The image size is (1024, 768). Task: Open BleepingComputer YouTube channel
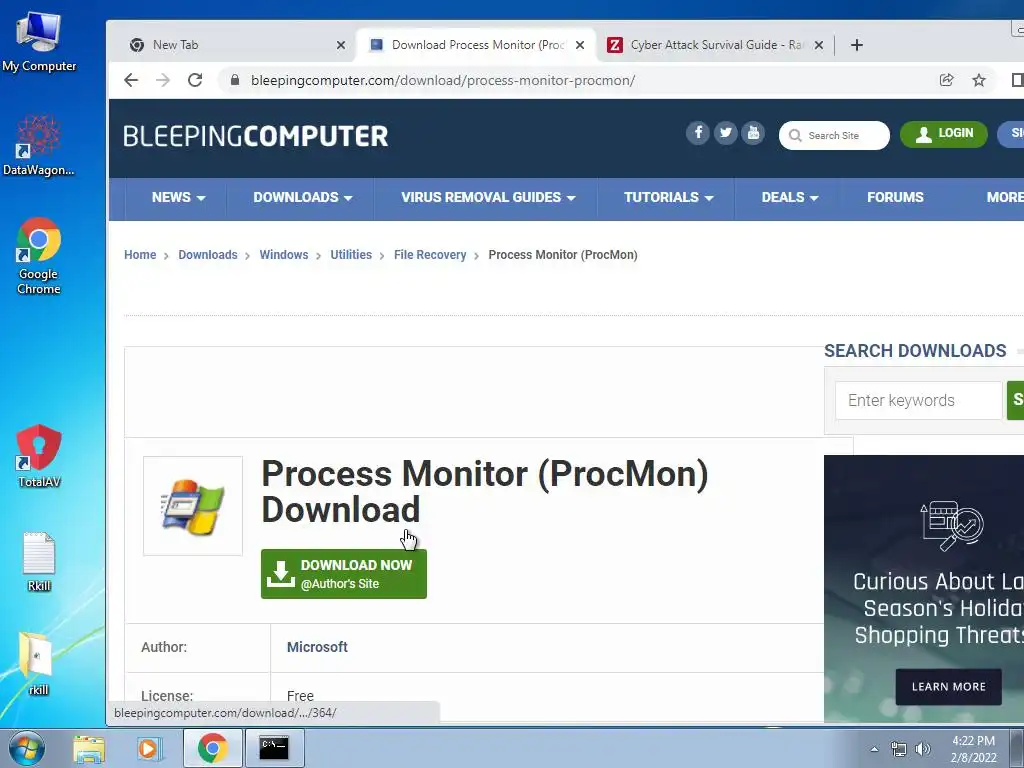point(753,133)
